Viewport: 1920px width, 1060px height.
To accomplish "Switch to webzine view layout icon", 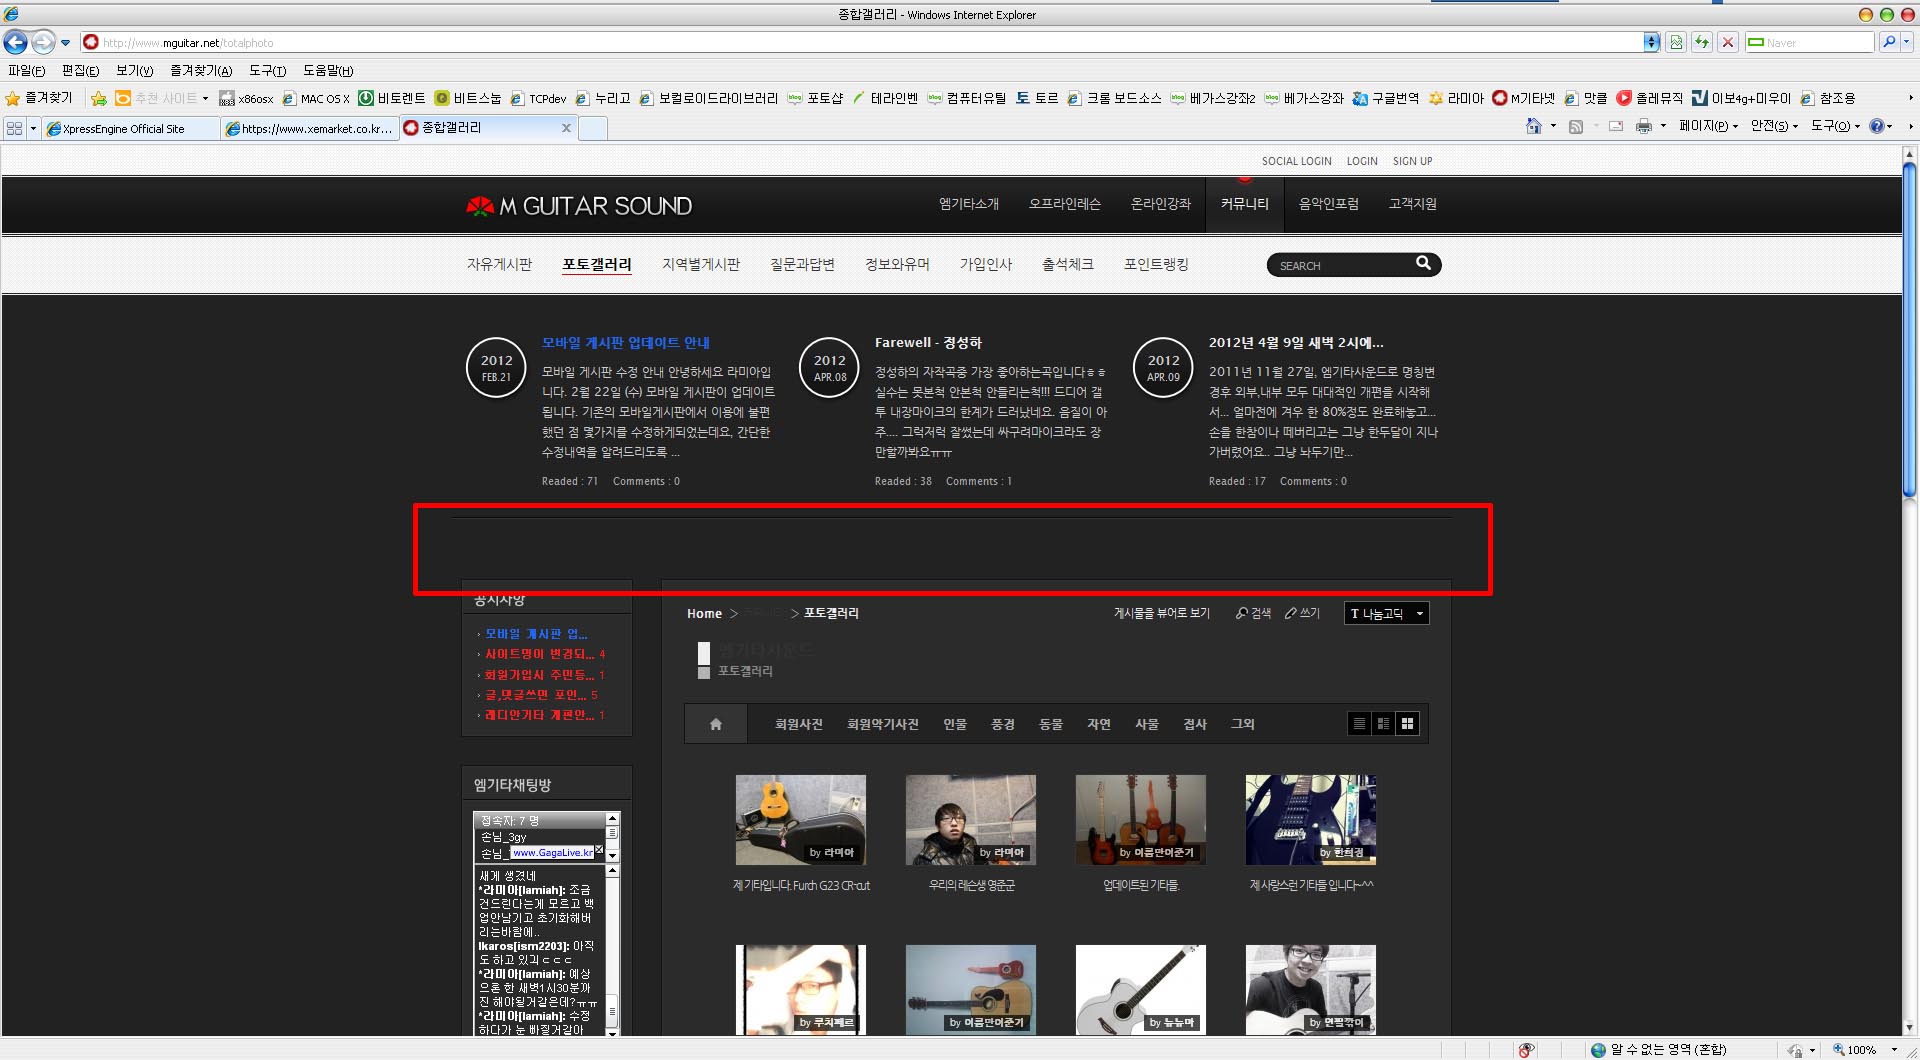I will (x=1383, y=724).
